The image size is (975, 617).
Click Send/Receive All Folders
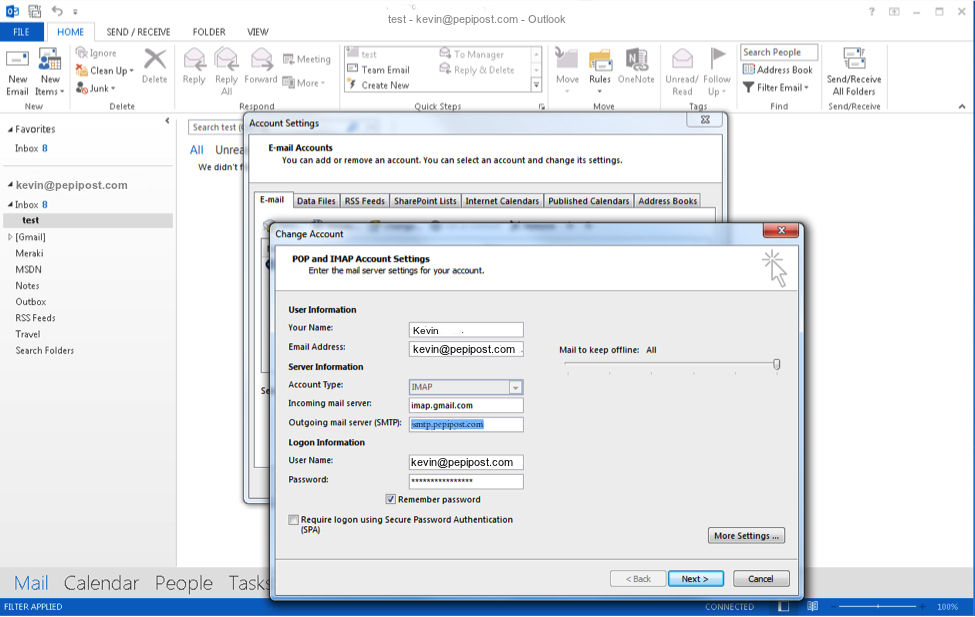click(854, 72)
